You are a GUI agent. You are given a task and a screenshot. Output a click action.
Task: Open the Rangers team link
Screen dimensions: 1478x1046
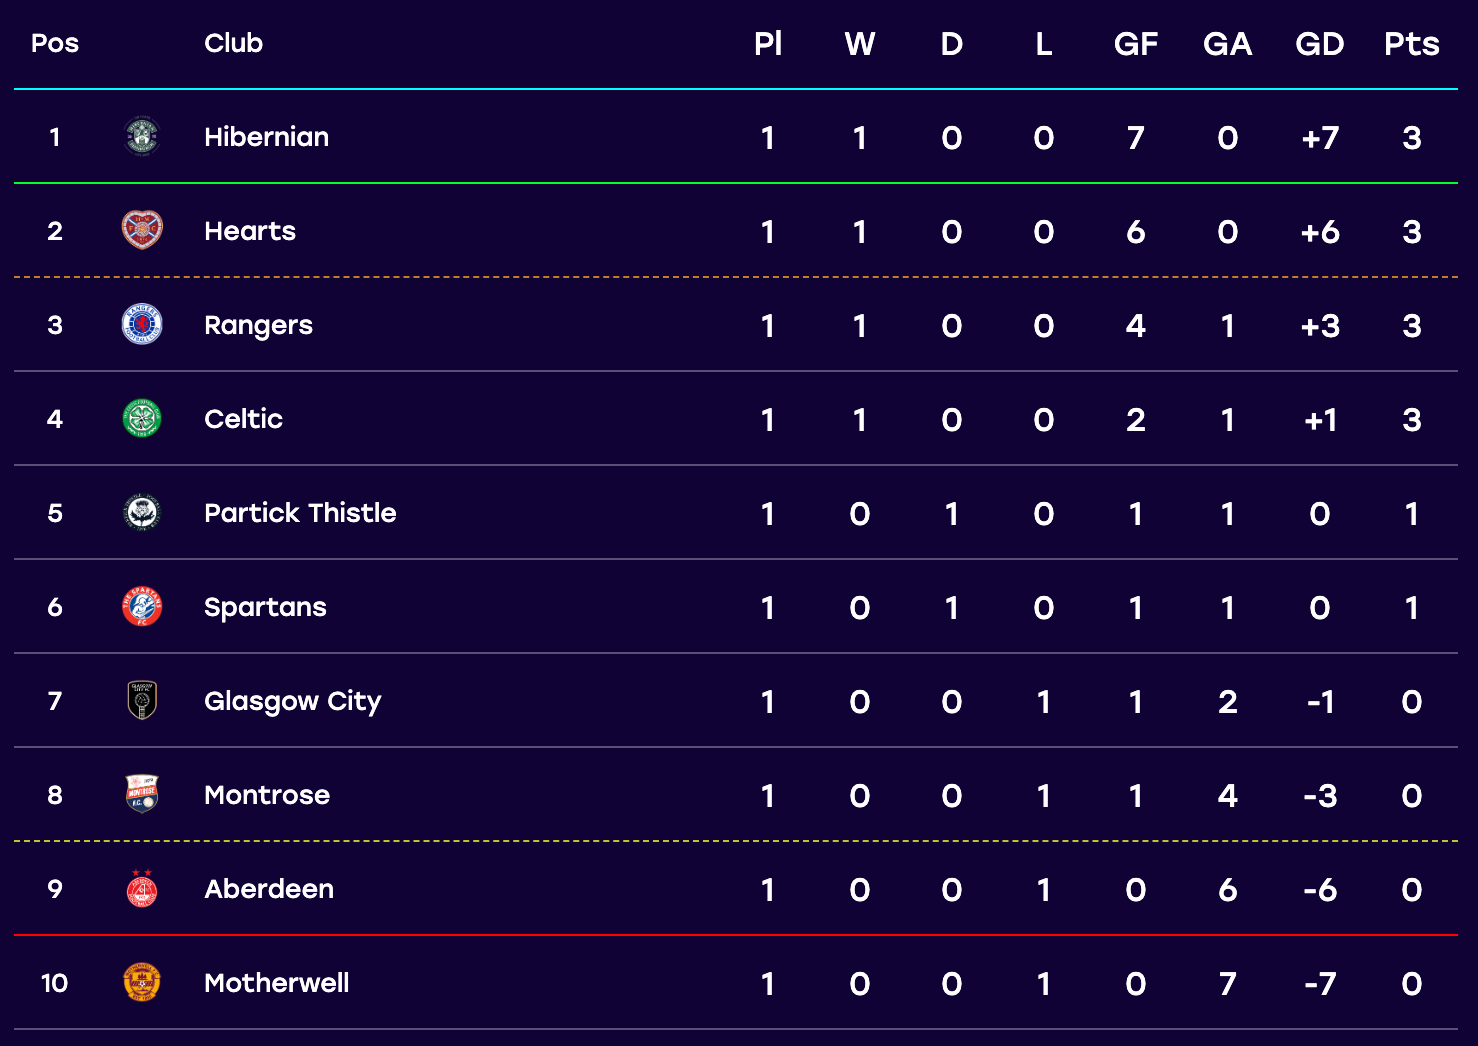pos(258,326)
